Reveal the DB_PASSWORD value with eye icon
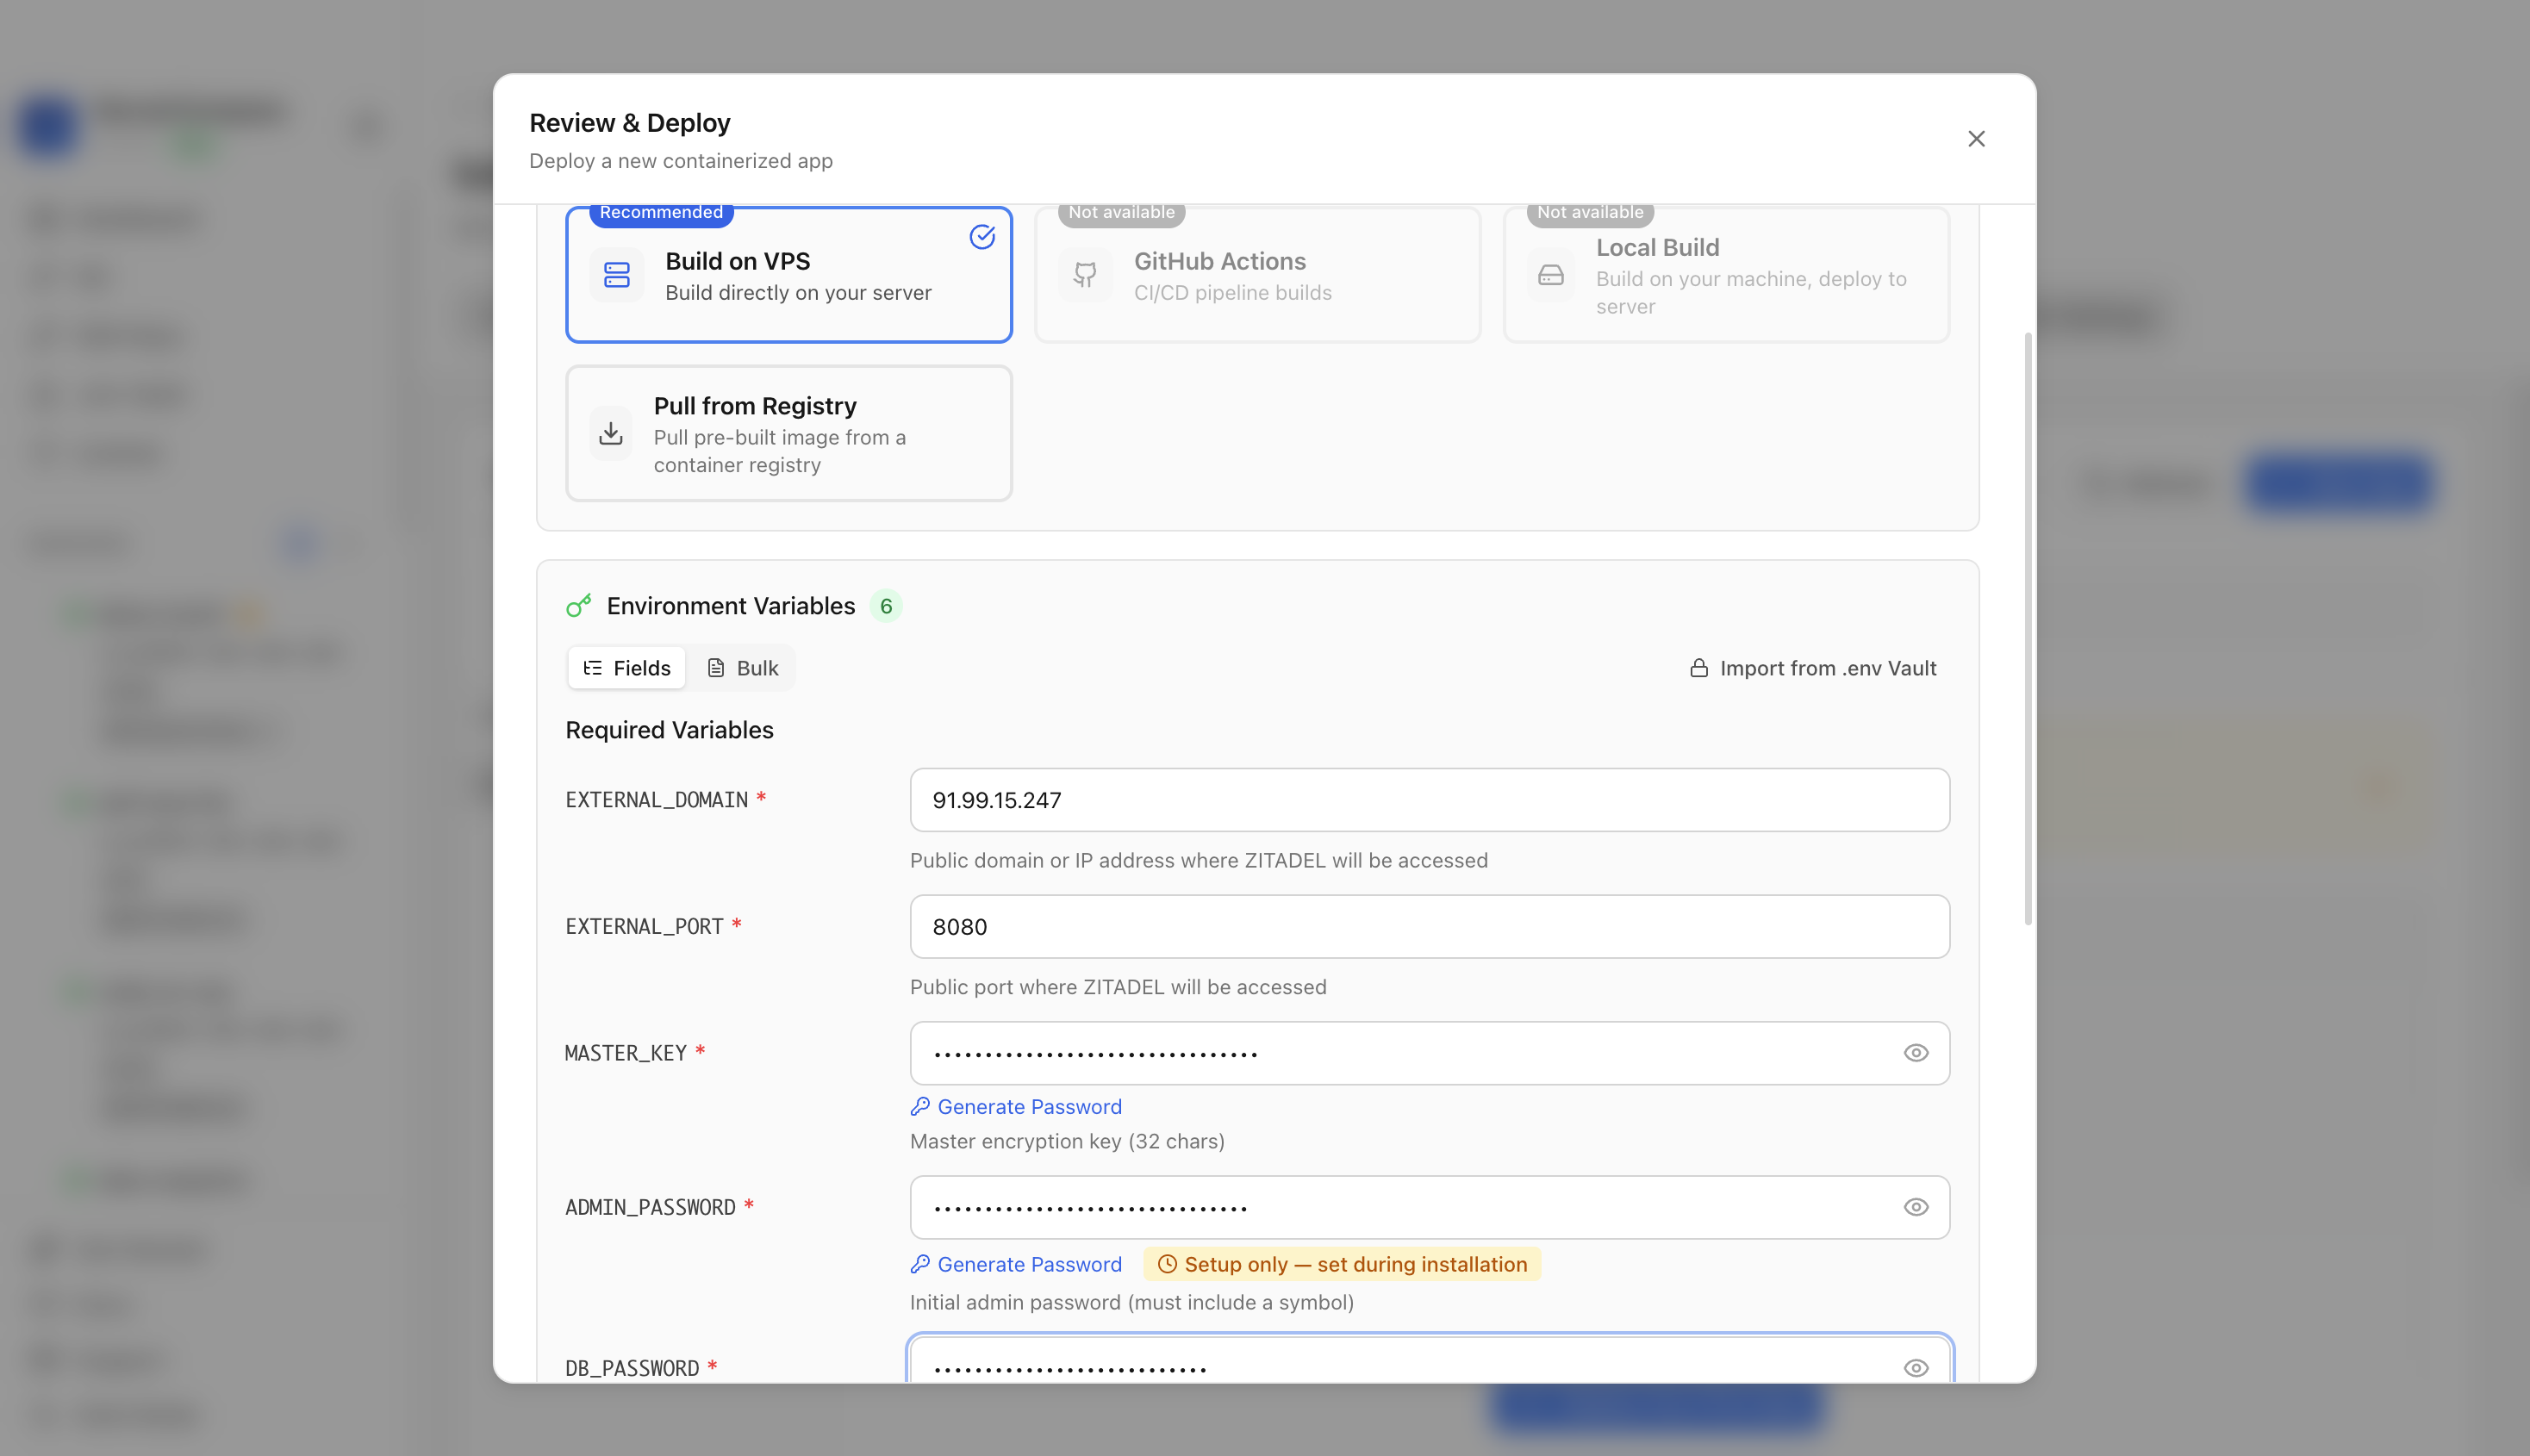Viewport: 2530px width, 1456px height. click(1916, 1368)
